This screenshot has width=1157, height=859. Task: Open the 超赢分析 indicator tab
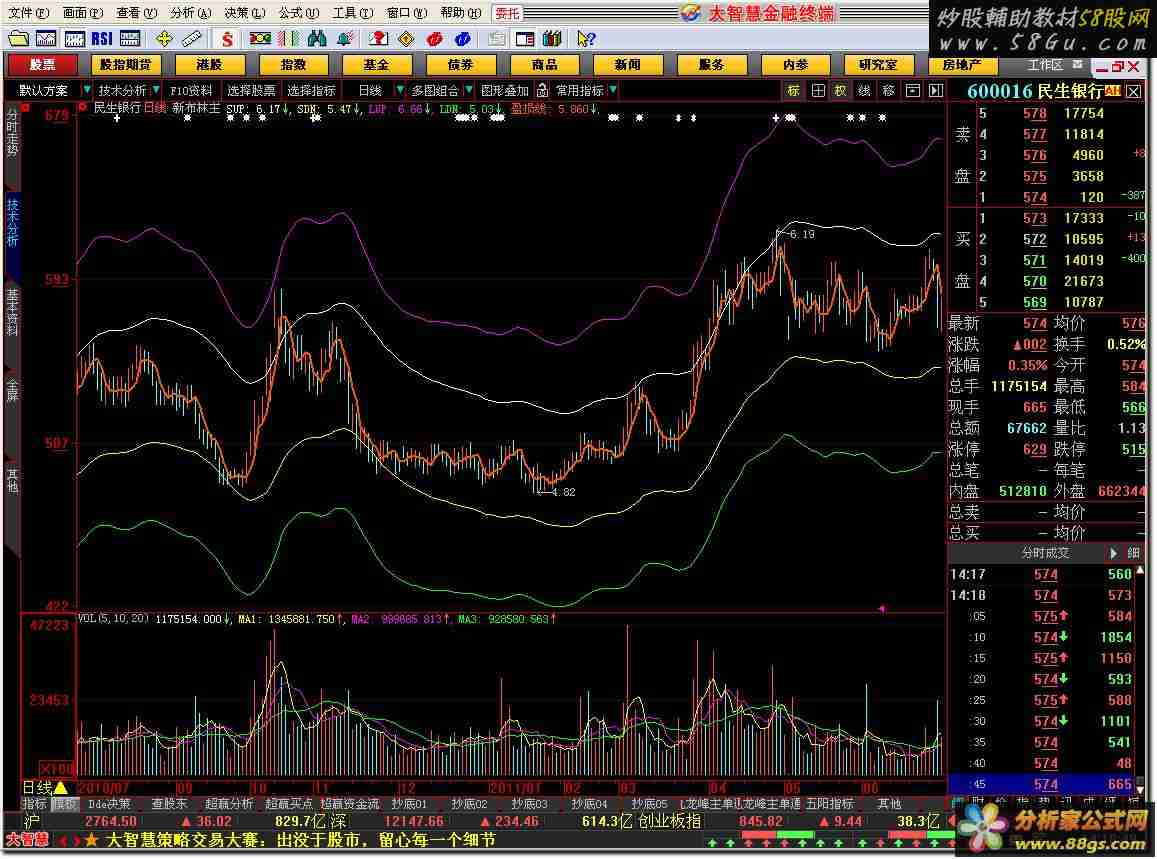click(229, 804)
